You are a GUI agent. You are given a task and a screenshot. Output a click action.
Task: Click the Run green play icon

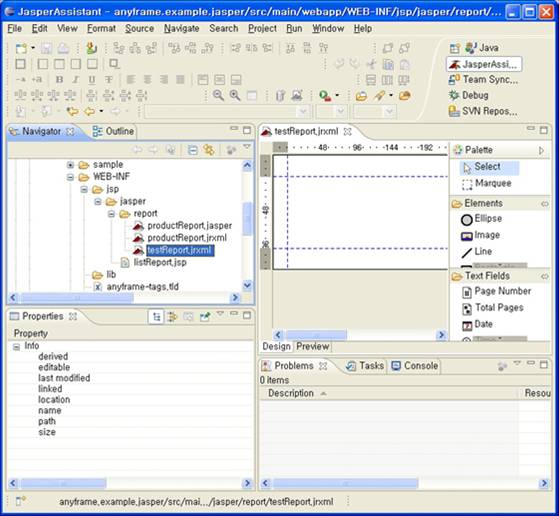pos(325,95)
